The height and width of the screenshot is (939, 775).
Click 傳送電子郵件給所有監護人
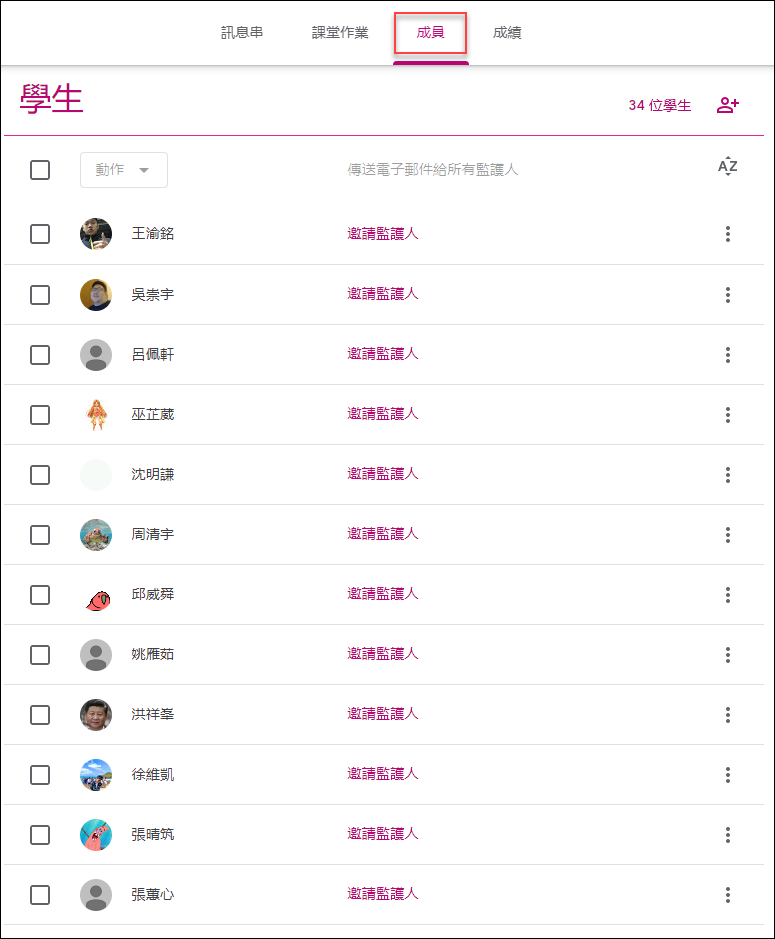coord(432,169)
